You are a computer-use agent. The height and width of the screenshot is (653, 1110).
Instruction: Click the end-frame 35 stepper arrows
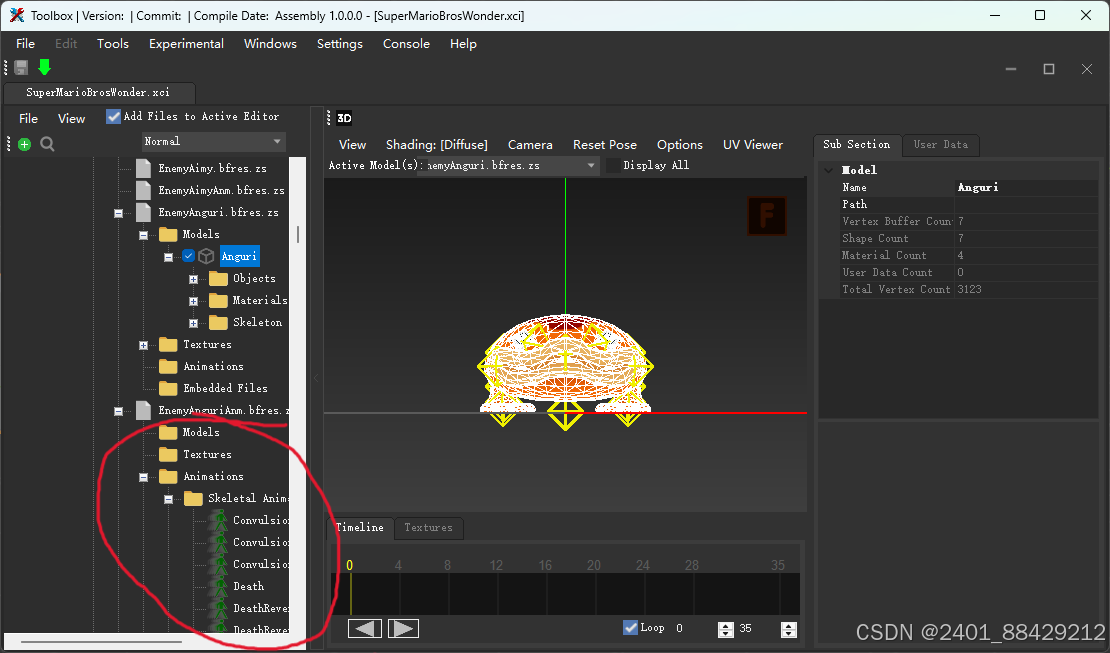tap(789, 630)
